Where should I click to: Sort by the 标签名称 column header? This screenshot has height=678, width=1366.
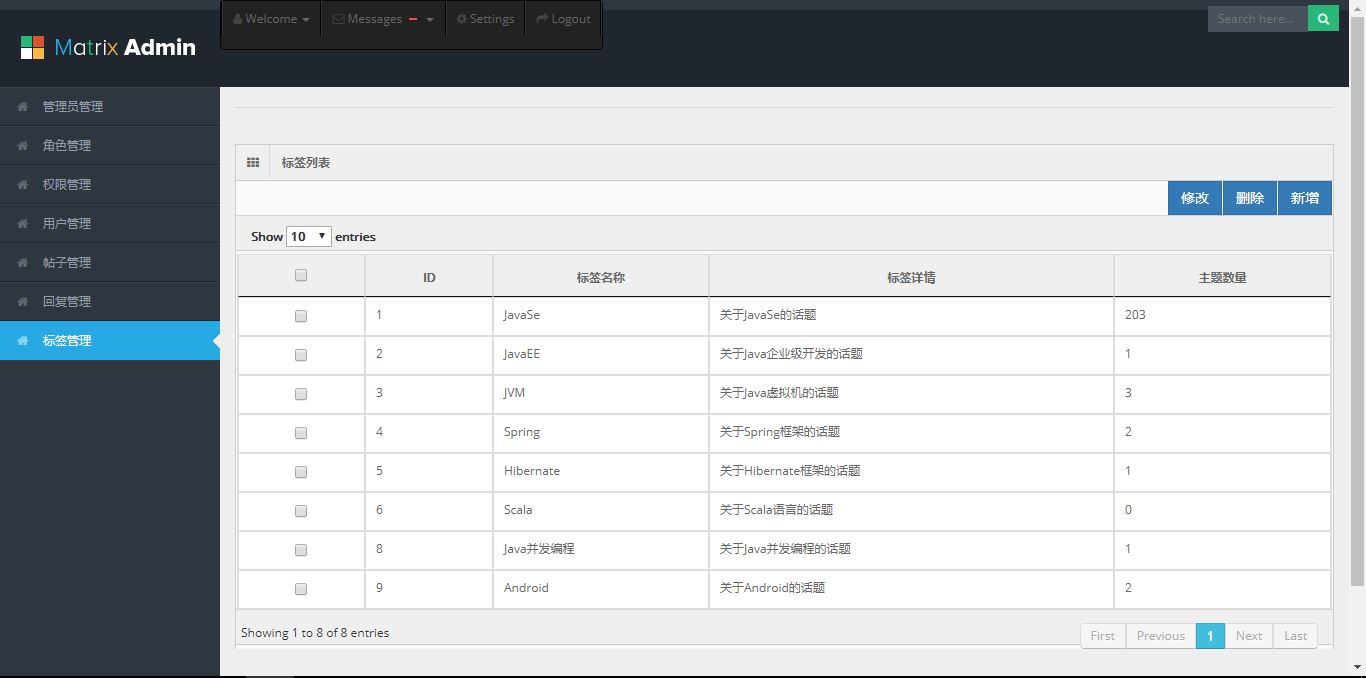(601, 277)
